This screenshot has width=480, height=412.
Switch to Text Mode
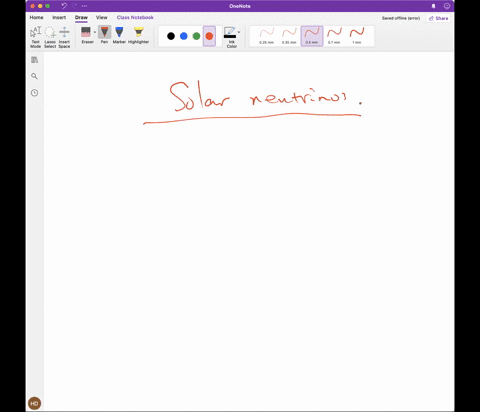(x=35, y=37)
